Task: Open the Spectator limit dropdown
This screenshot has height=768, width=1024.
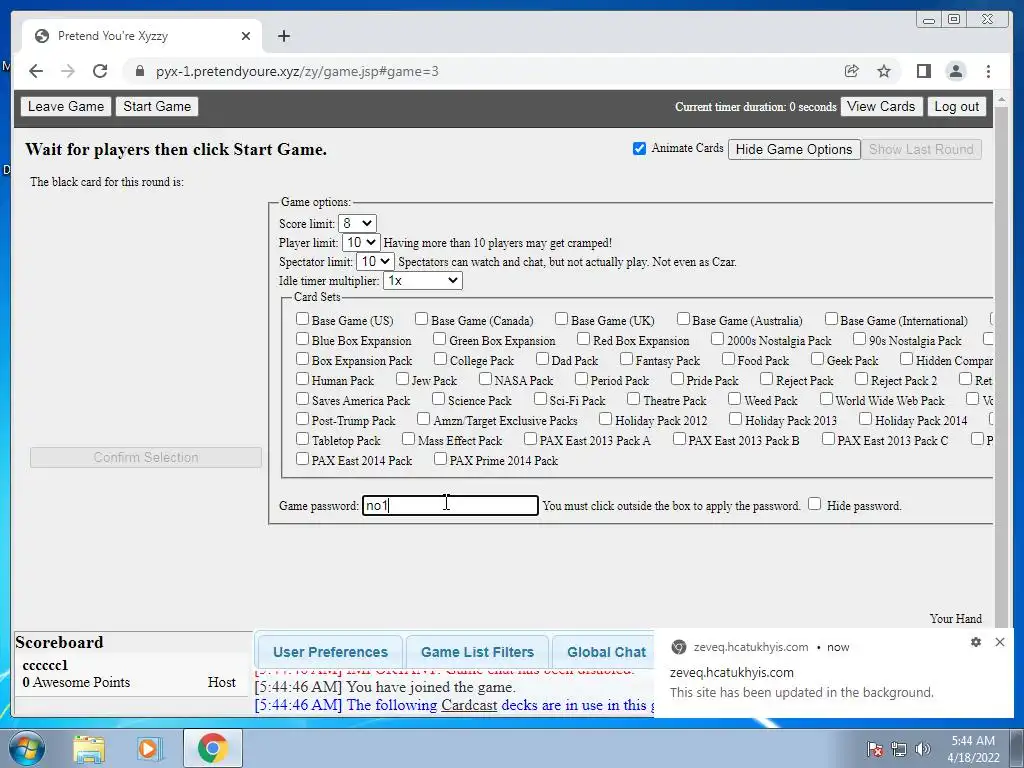Action: tap(376, 261)
